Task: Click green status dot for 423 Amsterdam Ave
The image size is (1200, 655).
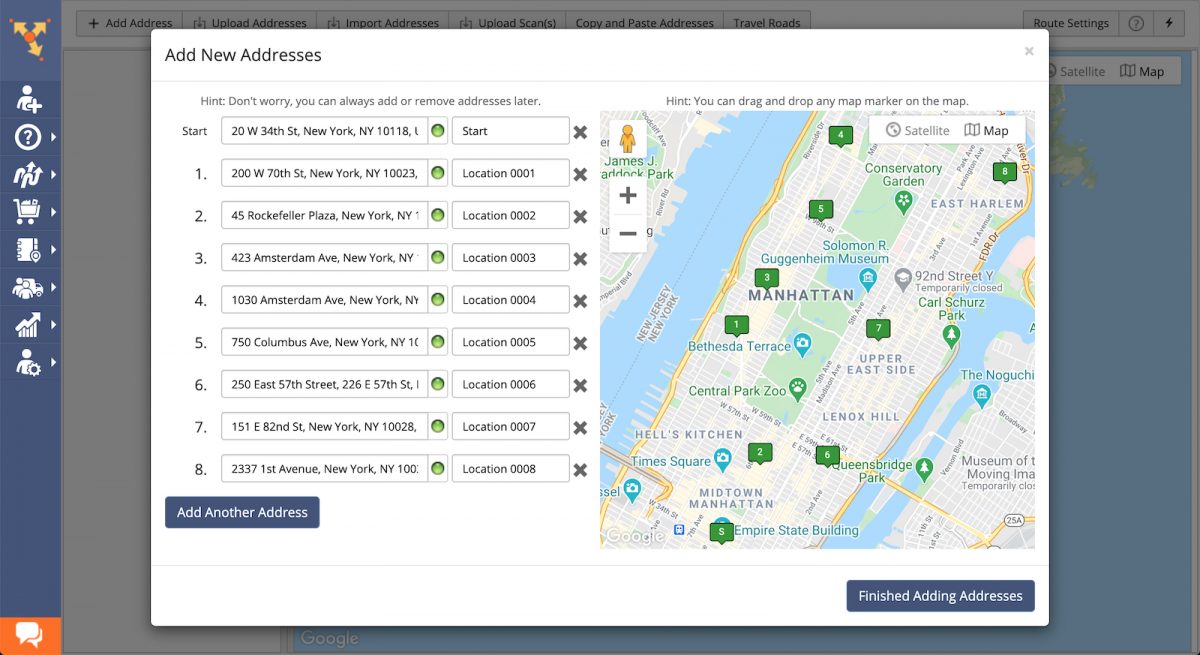Action: [x=437, y=258]
